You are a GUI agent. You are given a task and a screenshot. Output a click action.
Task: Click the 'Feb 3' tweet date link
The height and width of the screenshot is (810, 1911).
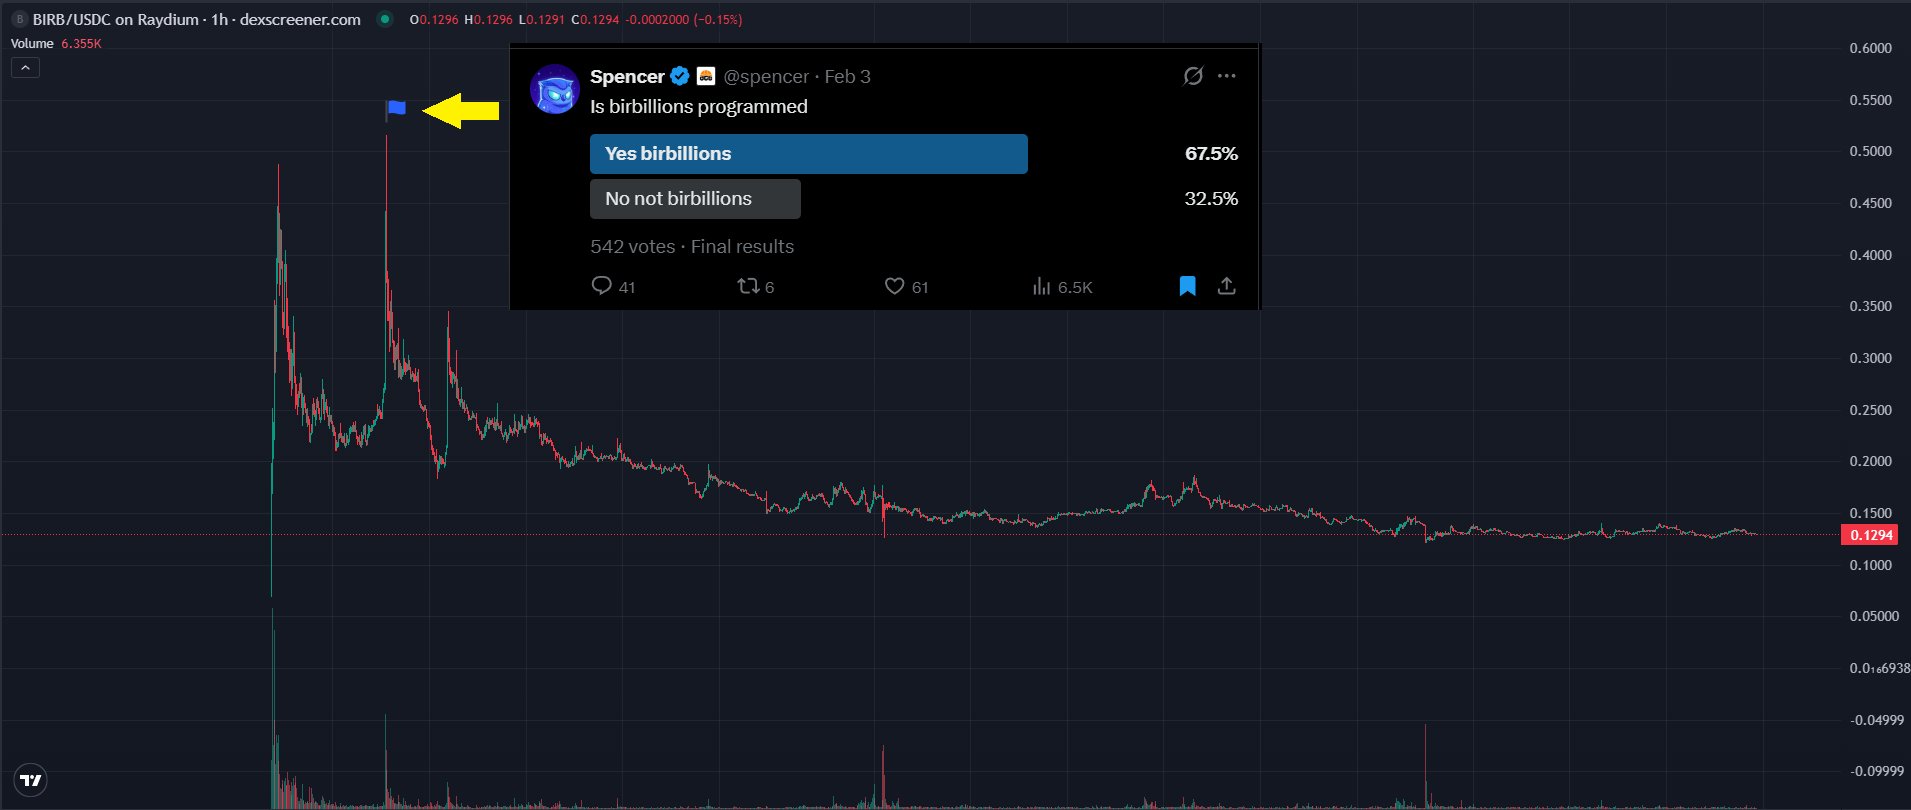847,77
